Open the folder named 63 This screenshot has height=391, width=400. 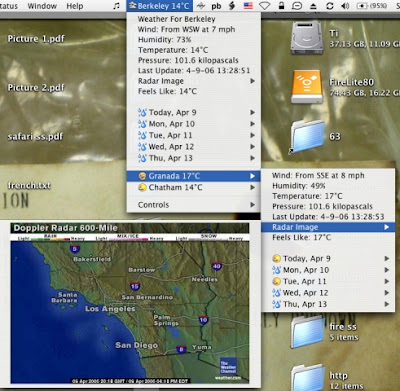[307, 137]
